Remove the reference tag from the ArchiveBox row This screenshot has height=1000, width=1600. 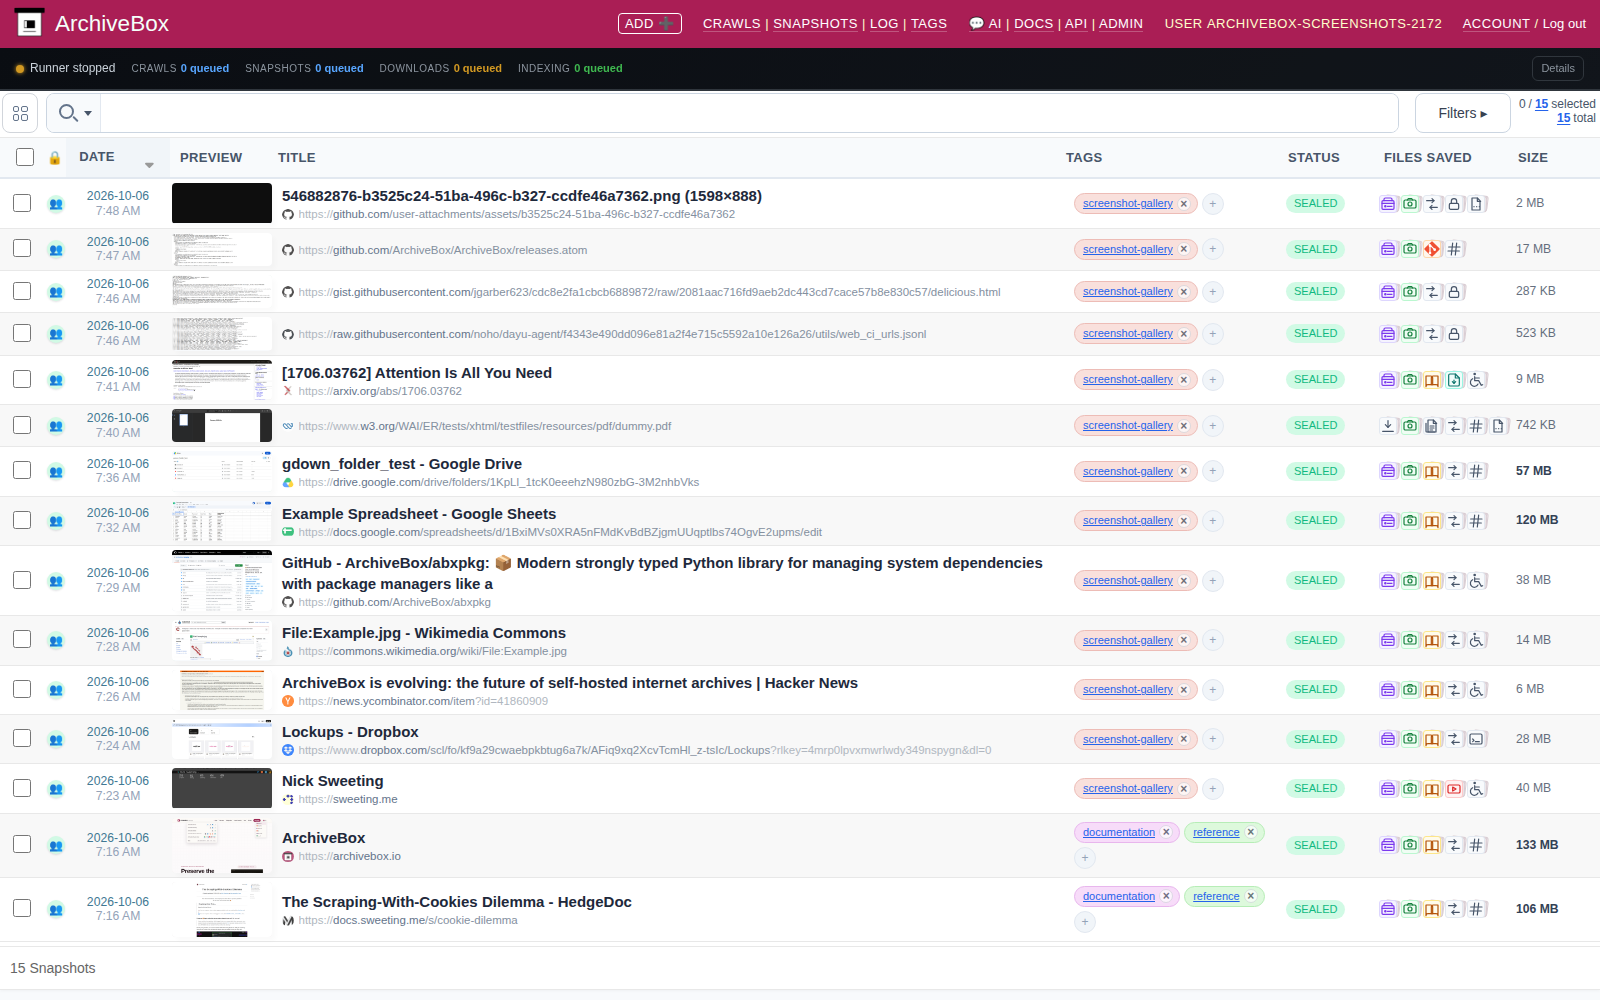click(1250, 832)
